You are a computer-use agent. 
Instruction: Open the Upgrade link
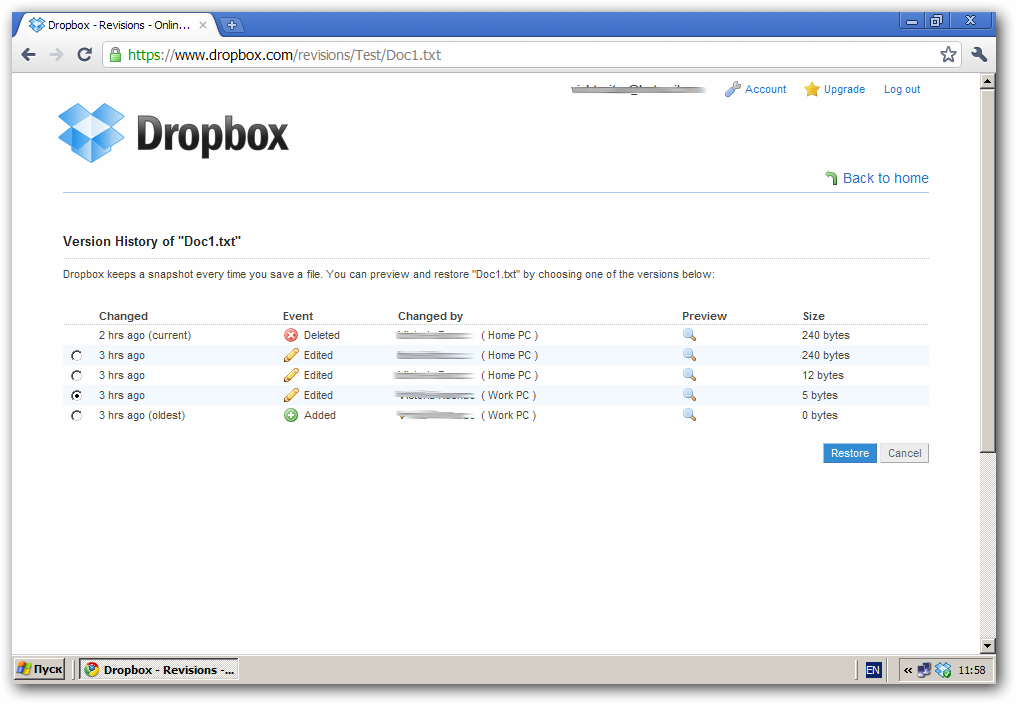pyautogui.click(x=844, y=89)
